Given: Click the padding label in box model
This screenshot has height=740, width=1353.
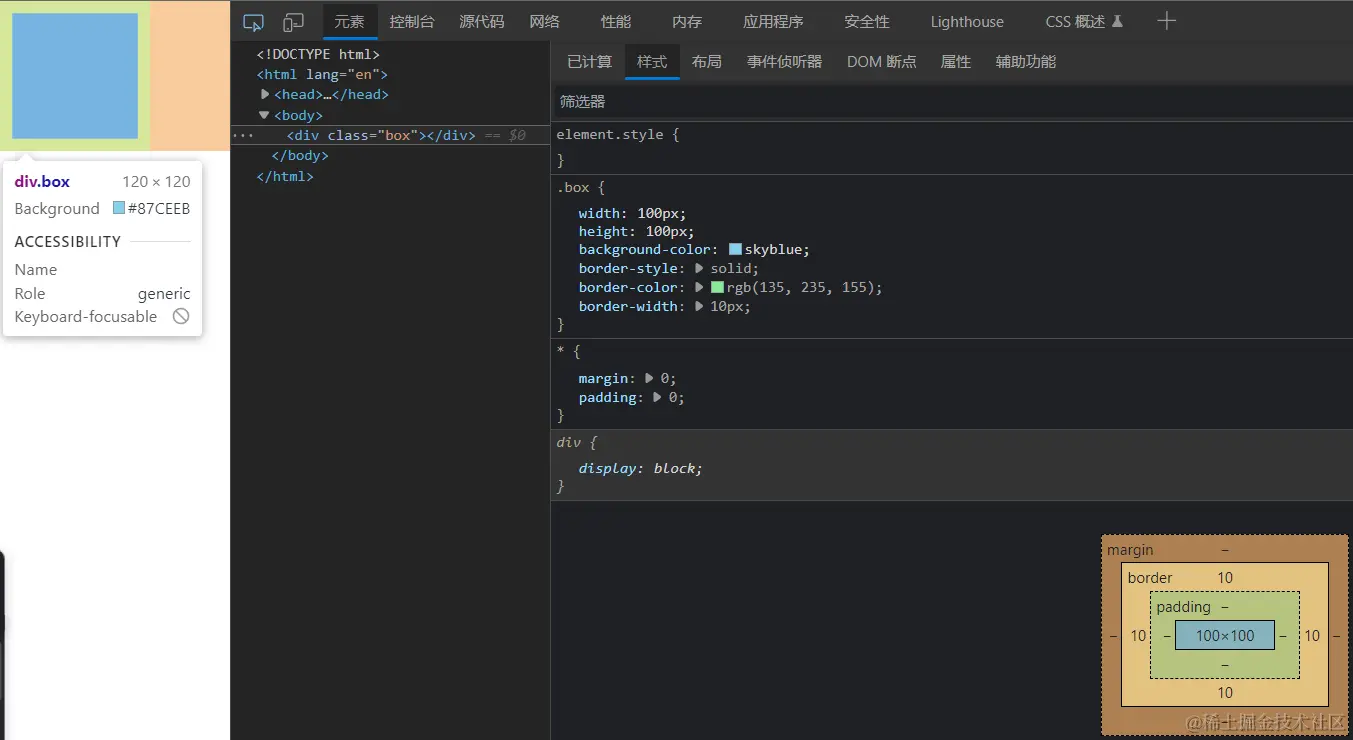Looking at the screenshot, I should [1183, 607].
